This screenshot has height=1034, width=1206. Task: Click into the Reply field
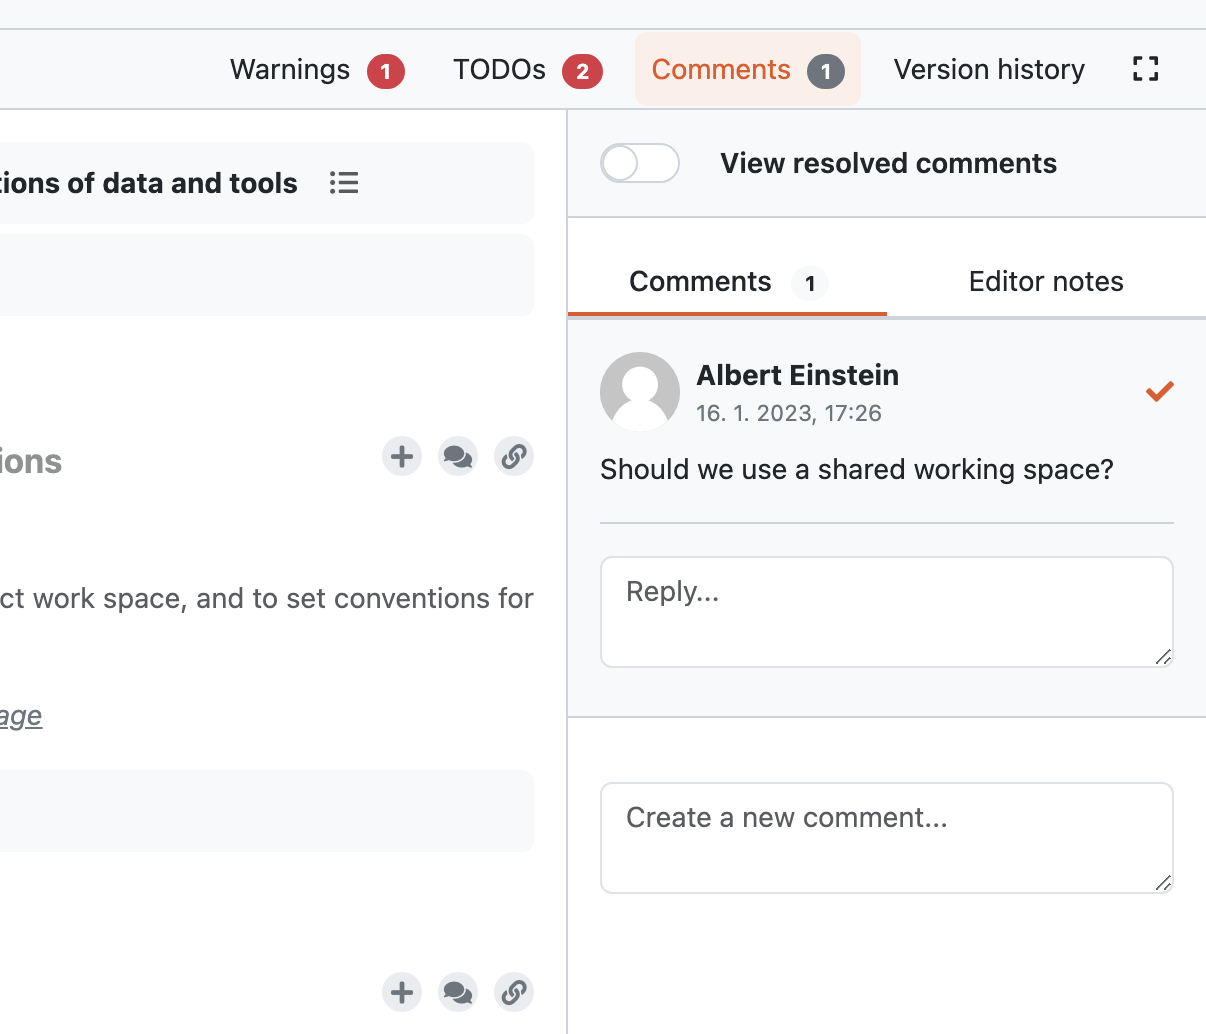pyautogui.click(x=886, y=612)
